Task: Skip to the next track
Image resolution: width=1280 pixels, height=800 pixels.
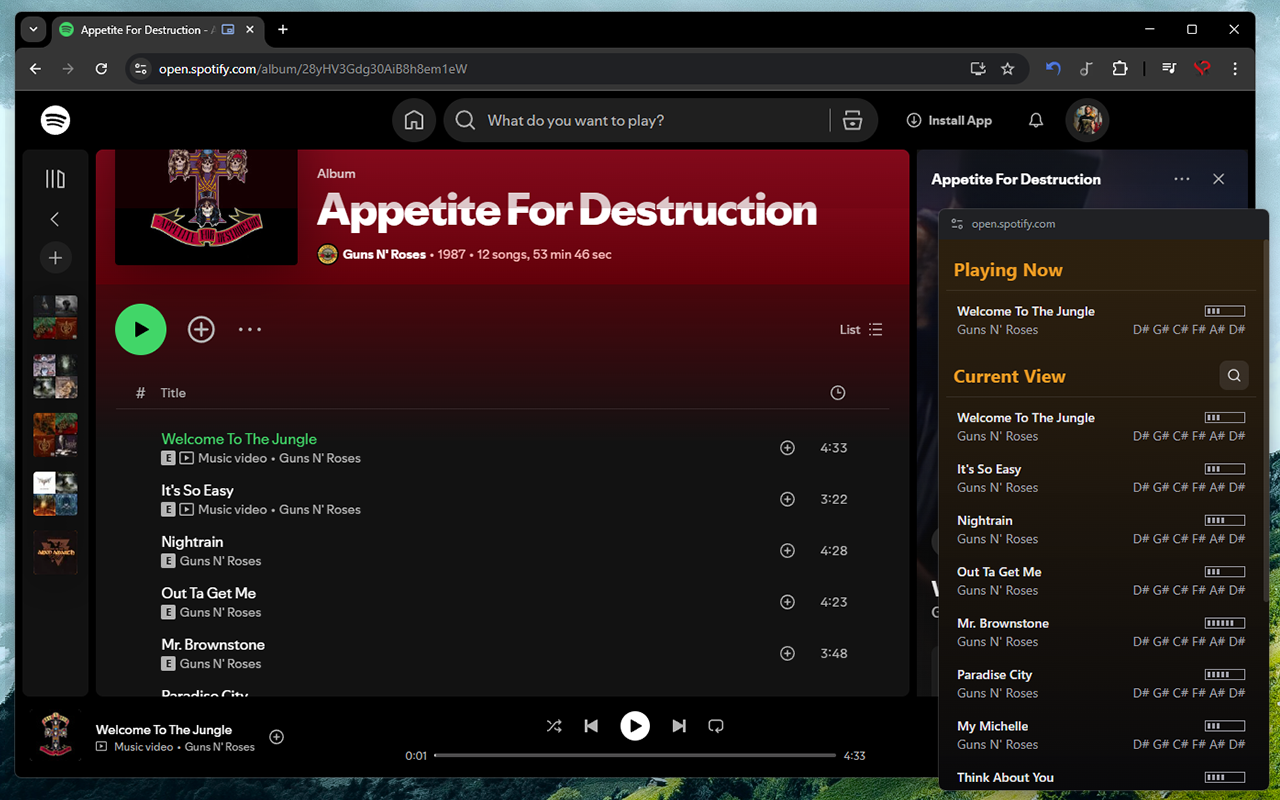Action: pyautogui.click(x=679, y=726)
